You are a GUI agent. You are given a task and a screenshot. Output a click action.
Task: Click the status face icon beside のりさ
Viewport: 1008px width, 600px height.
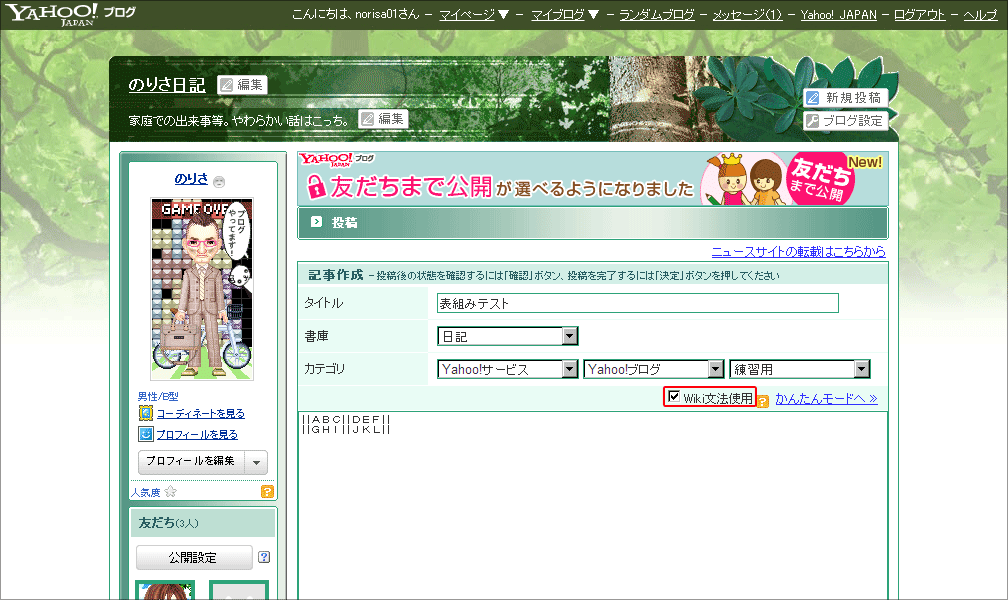(219, 181)
